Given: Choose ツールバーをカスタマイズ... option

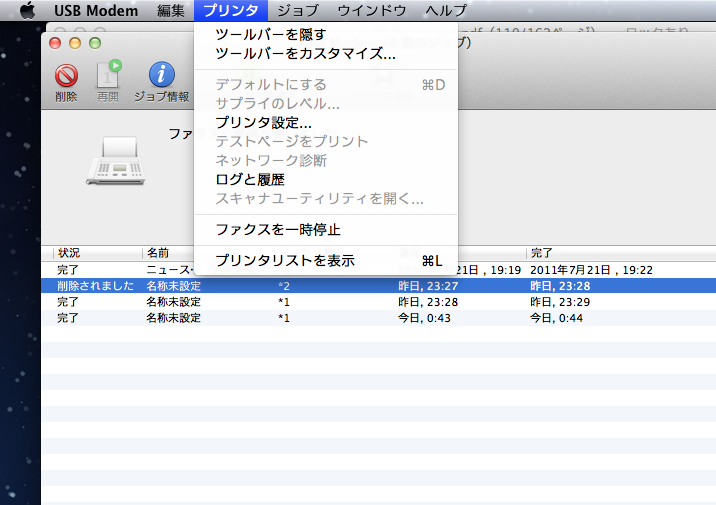Looking at the screenshot, I should 305,54.
